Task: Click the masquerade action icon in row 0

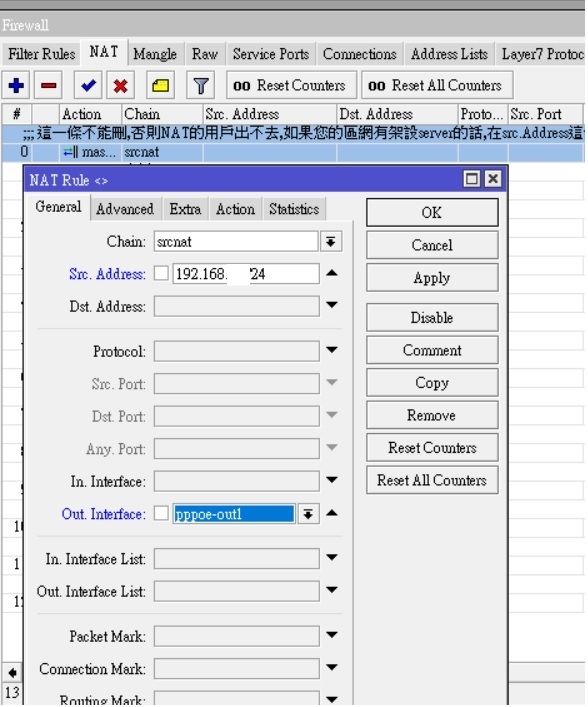Action: click(x=71, y=152)
